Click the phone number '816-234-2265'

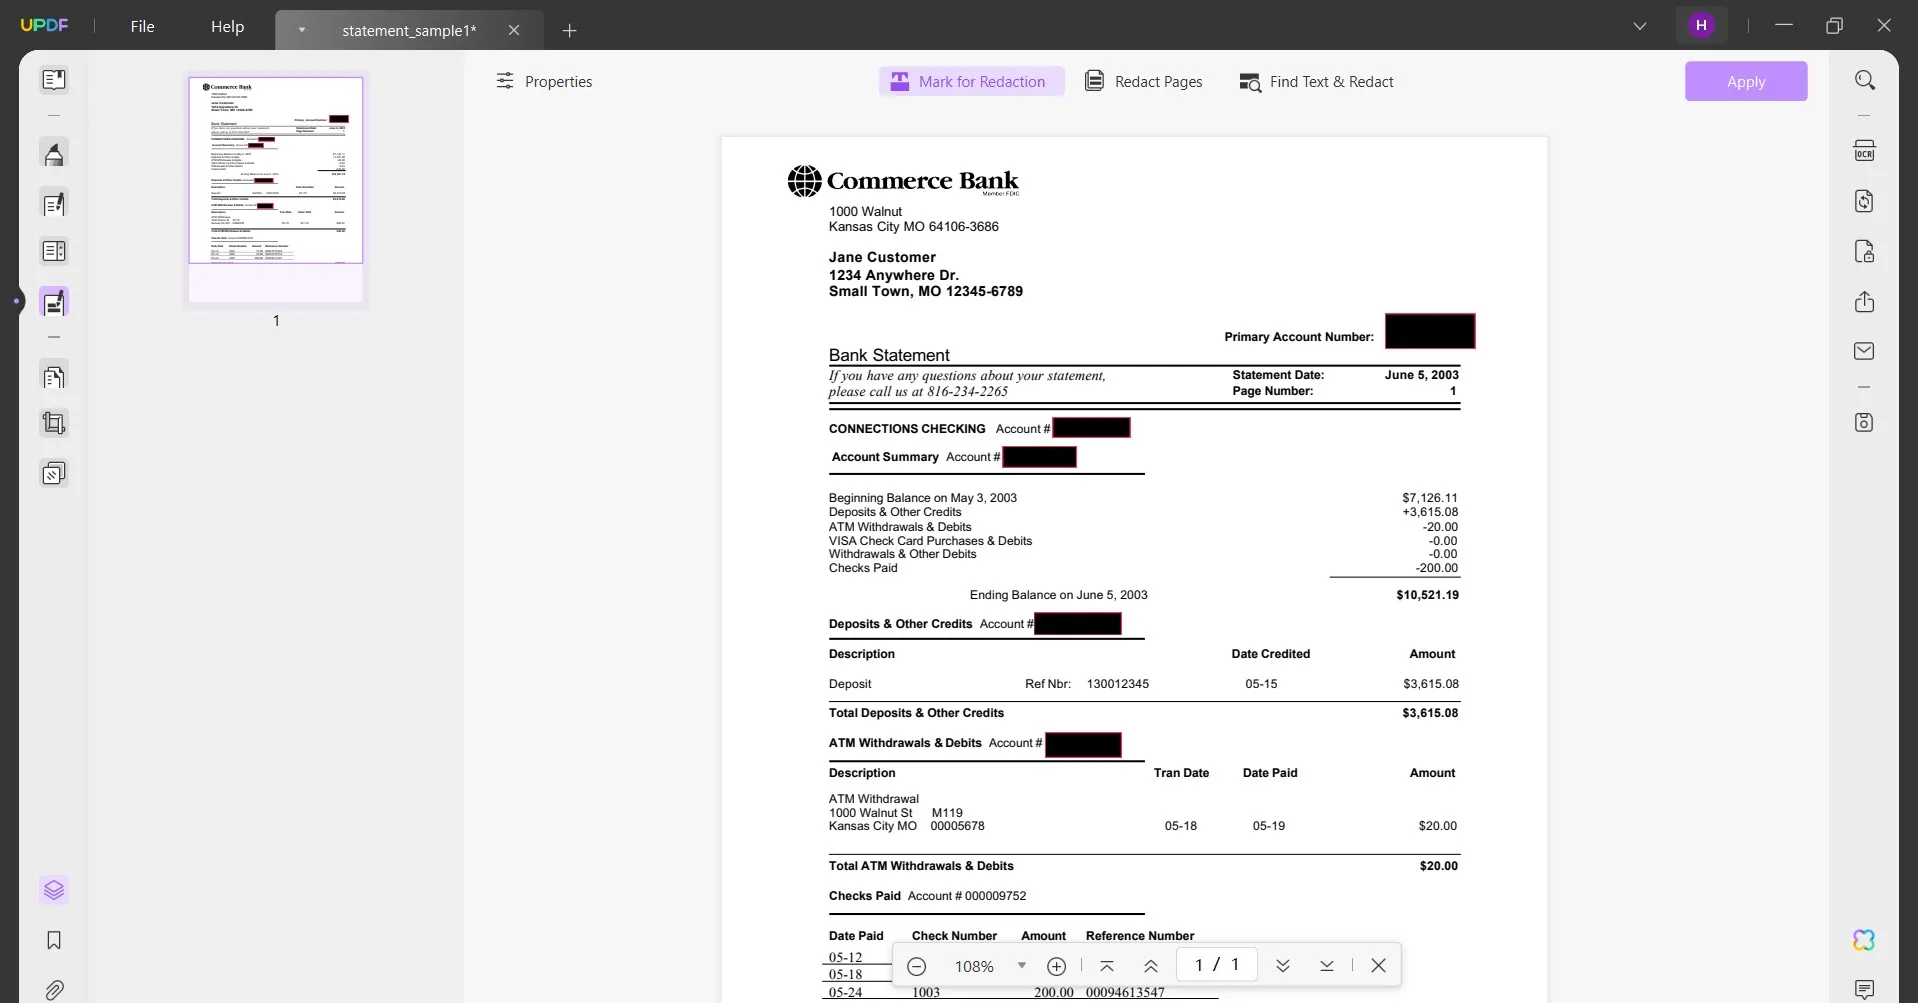[x=967, y=392]
